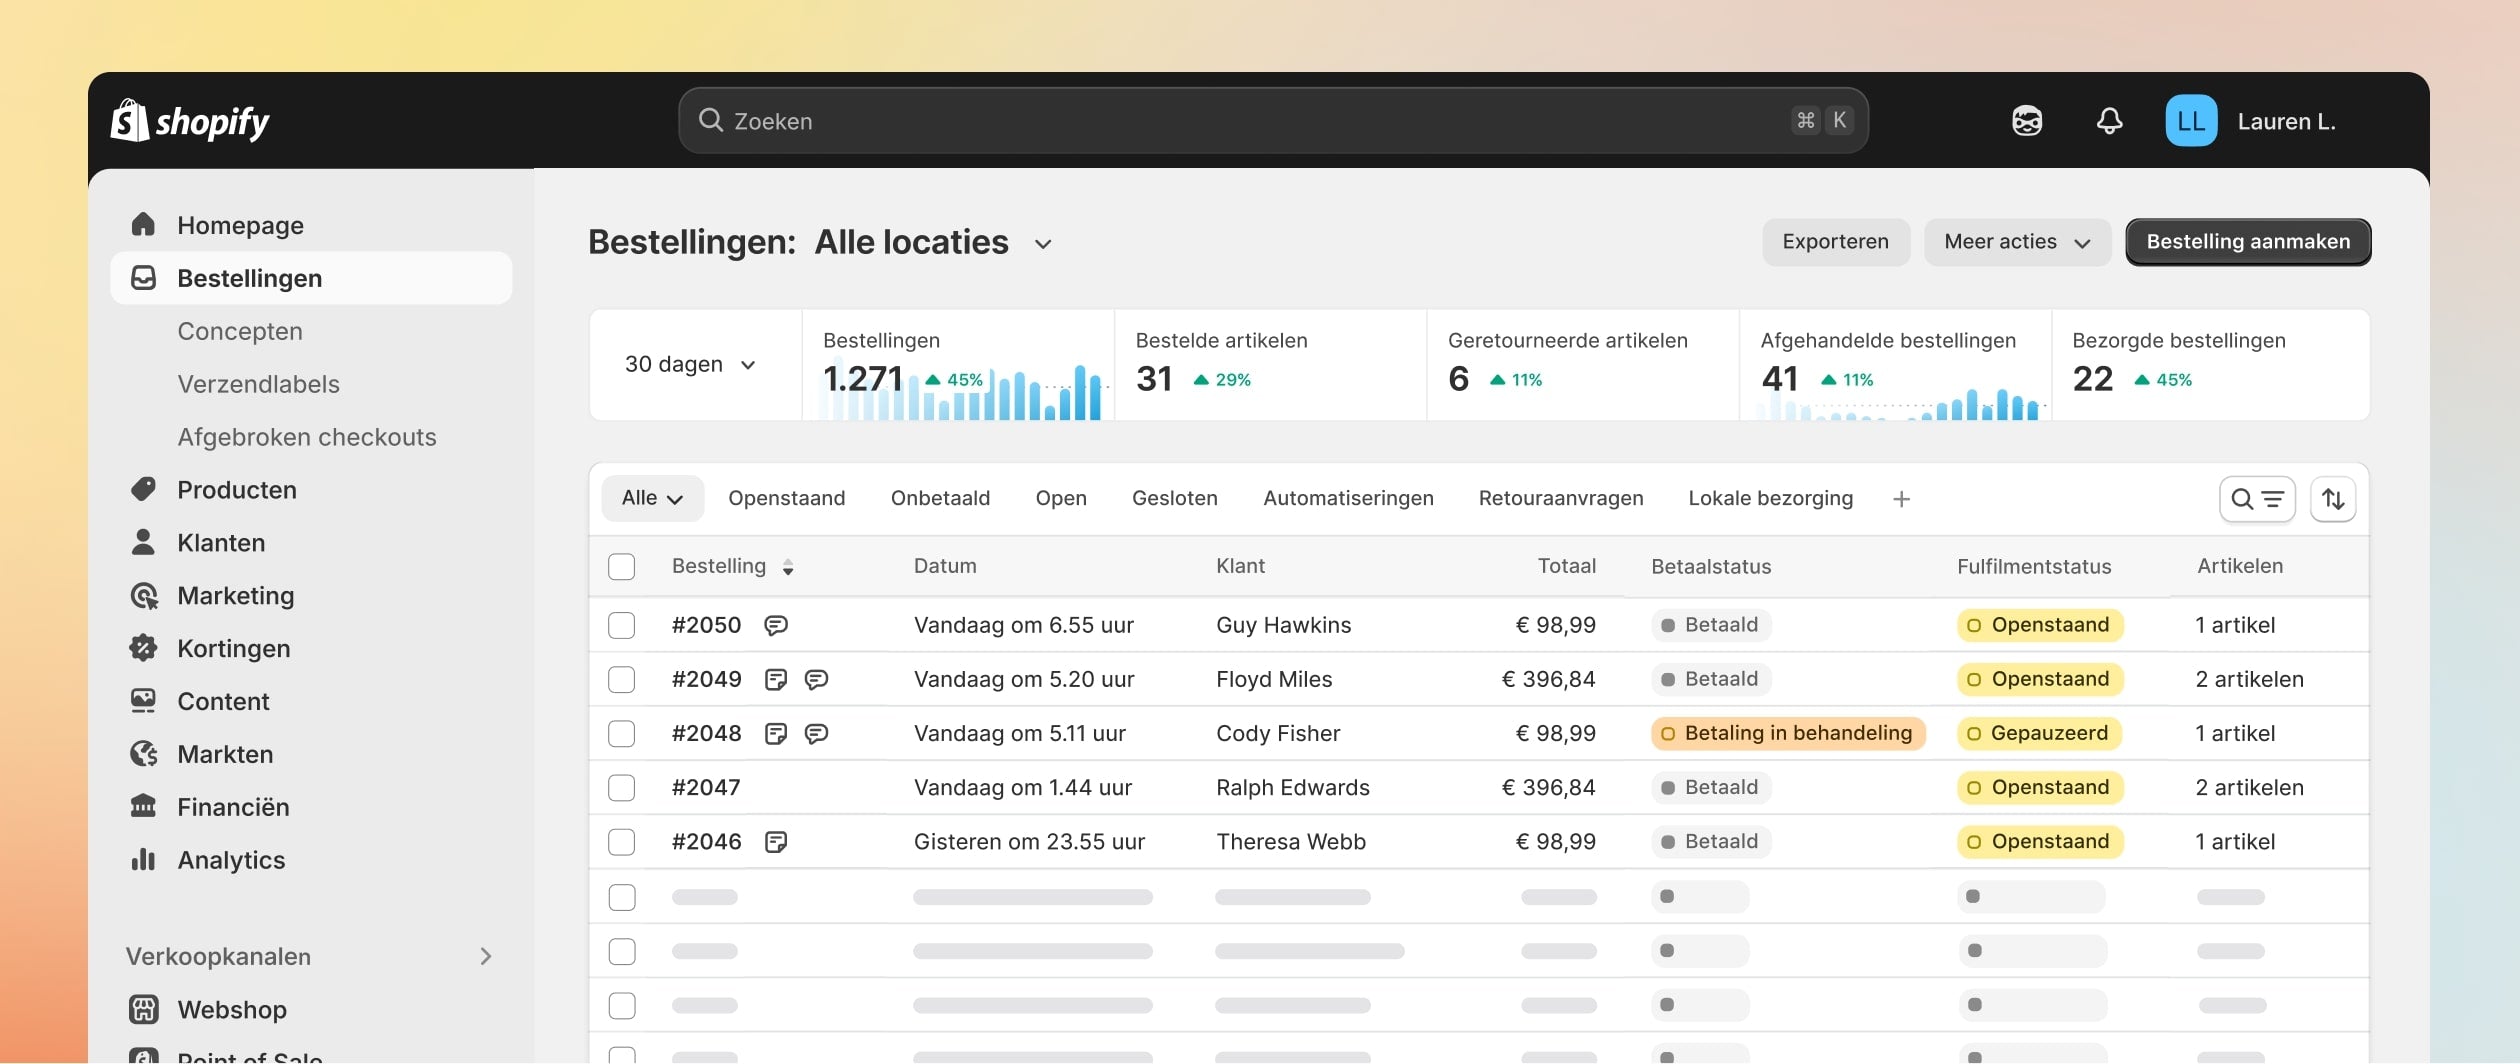Open Concepten in the sidebar

click(x=240, y=331)
